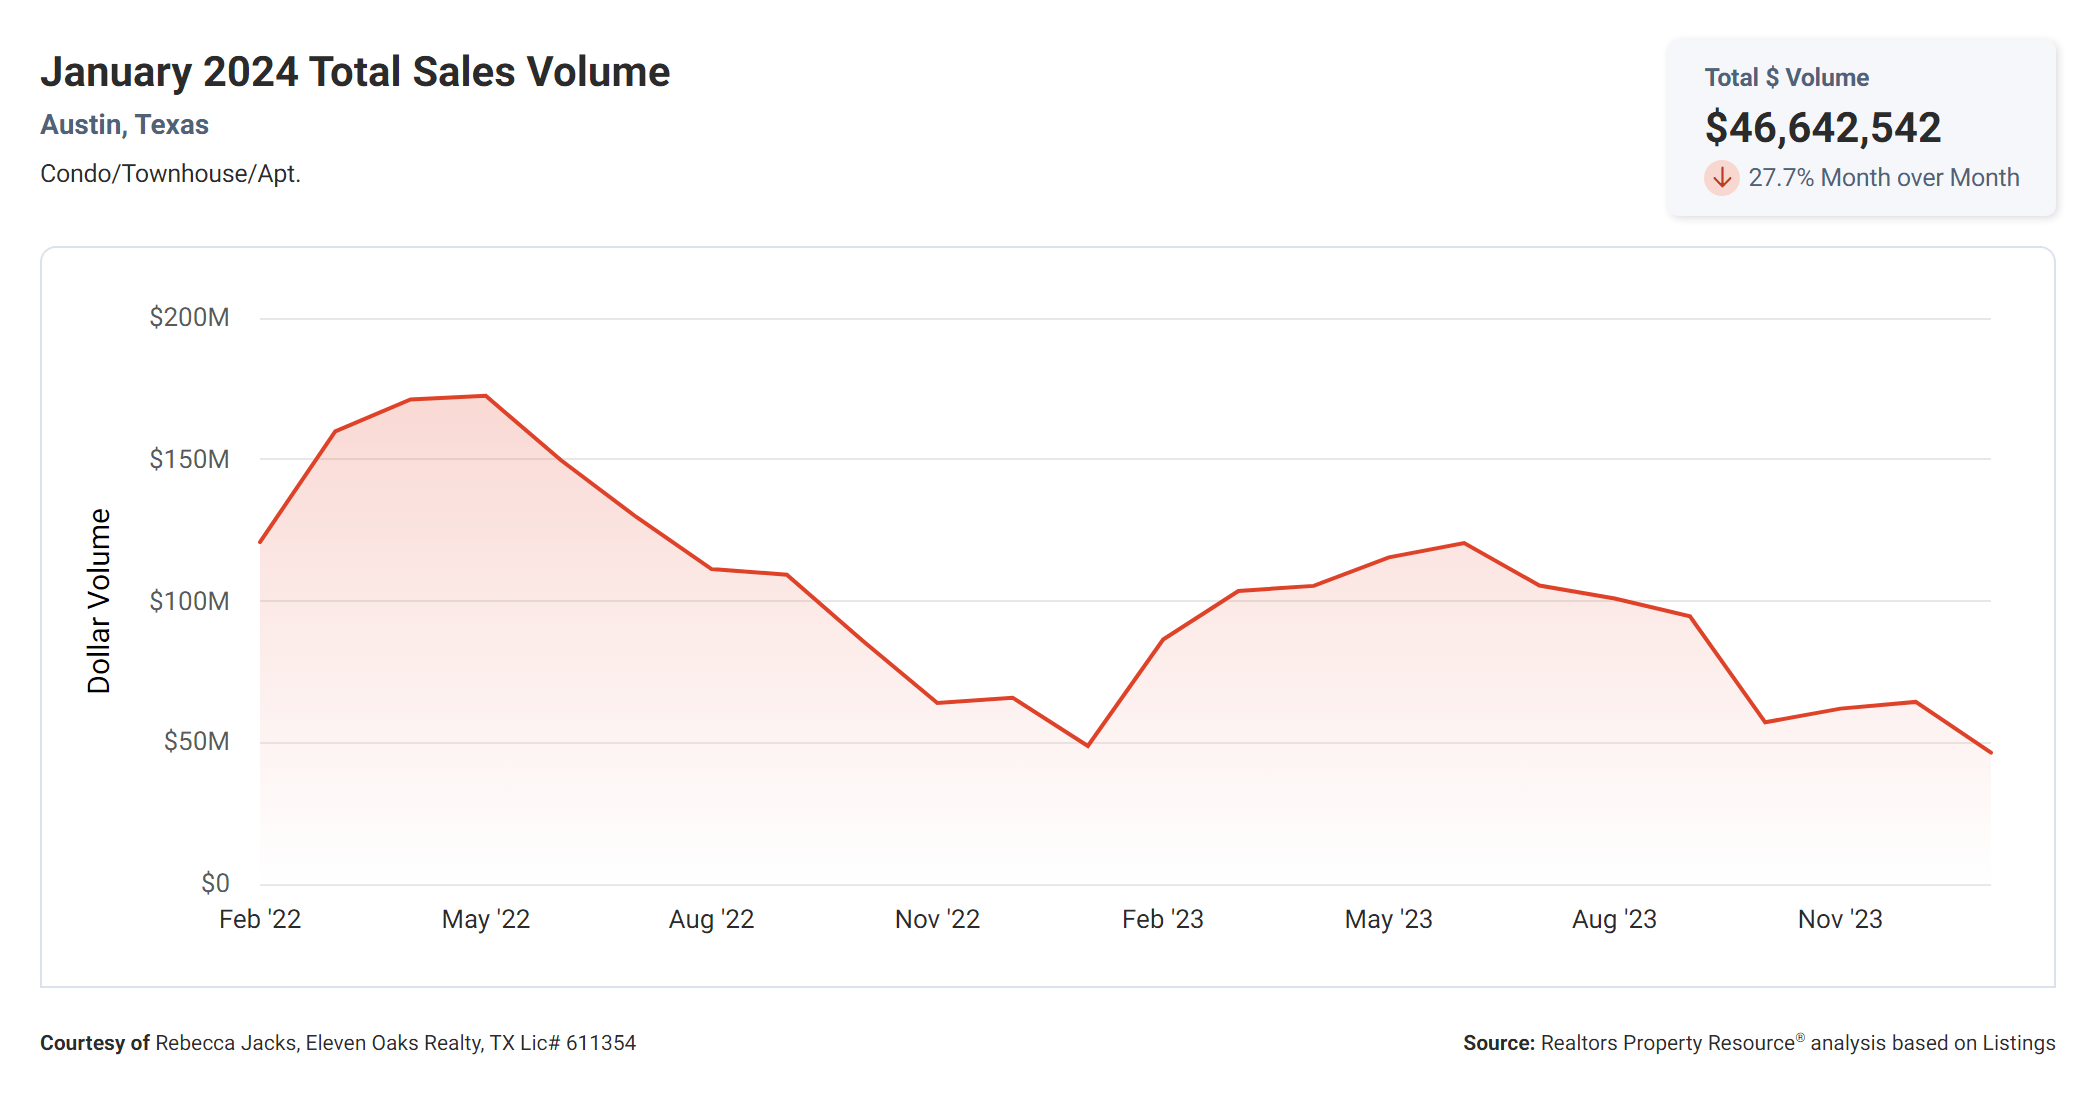Click the Aug '22 x-axis label
This screenshot has height=1100, width=2096.
(x=711, y=919)
